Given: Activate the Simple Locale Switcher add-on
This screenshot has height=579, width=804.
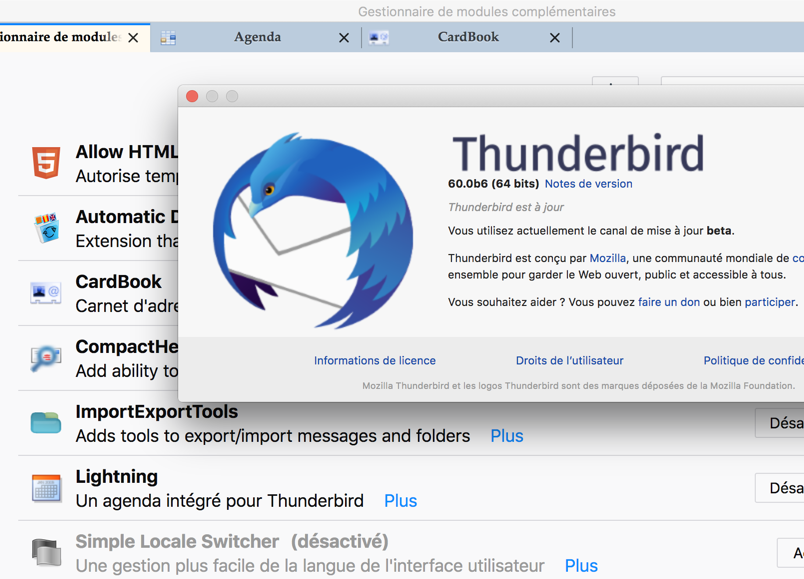Looking at the screenshot, I should coord(790,553).
